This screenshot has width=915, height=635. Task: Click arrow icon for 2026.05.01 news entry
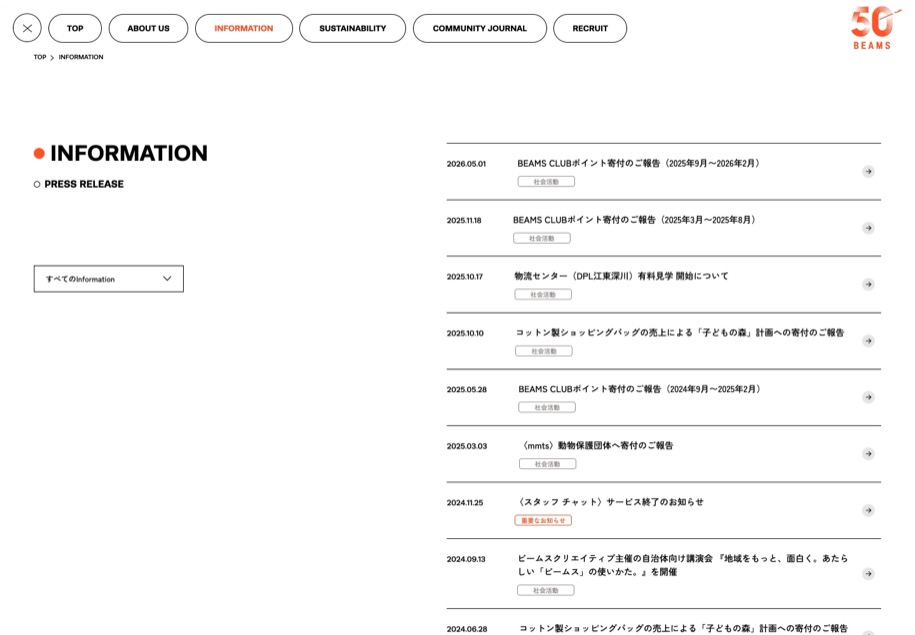coord(868,172)
